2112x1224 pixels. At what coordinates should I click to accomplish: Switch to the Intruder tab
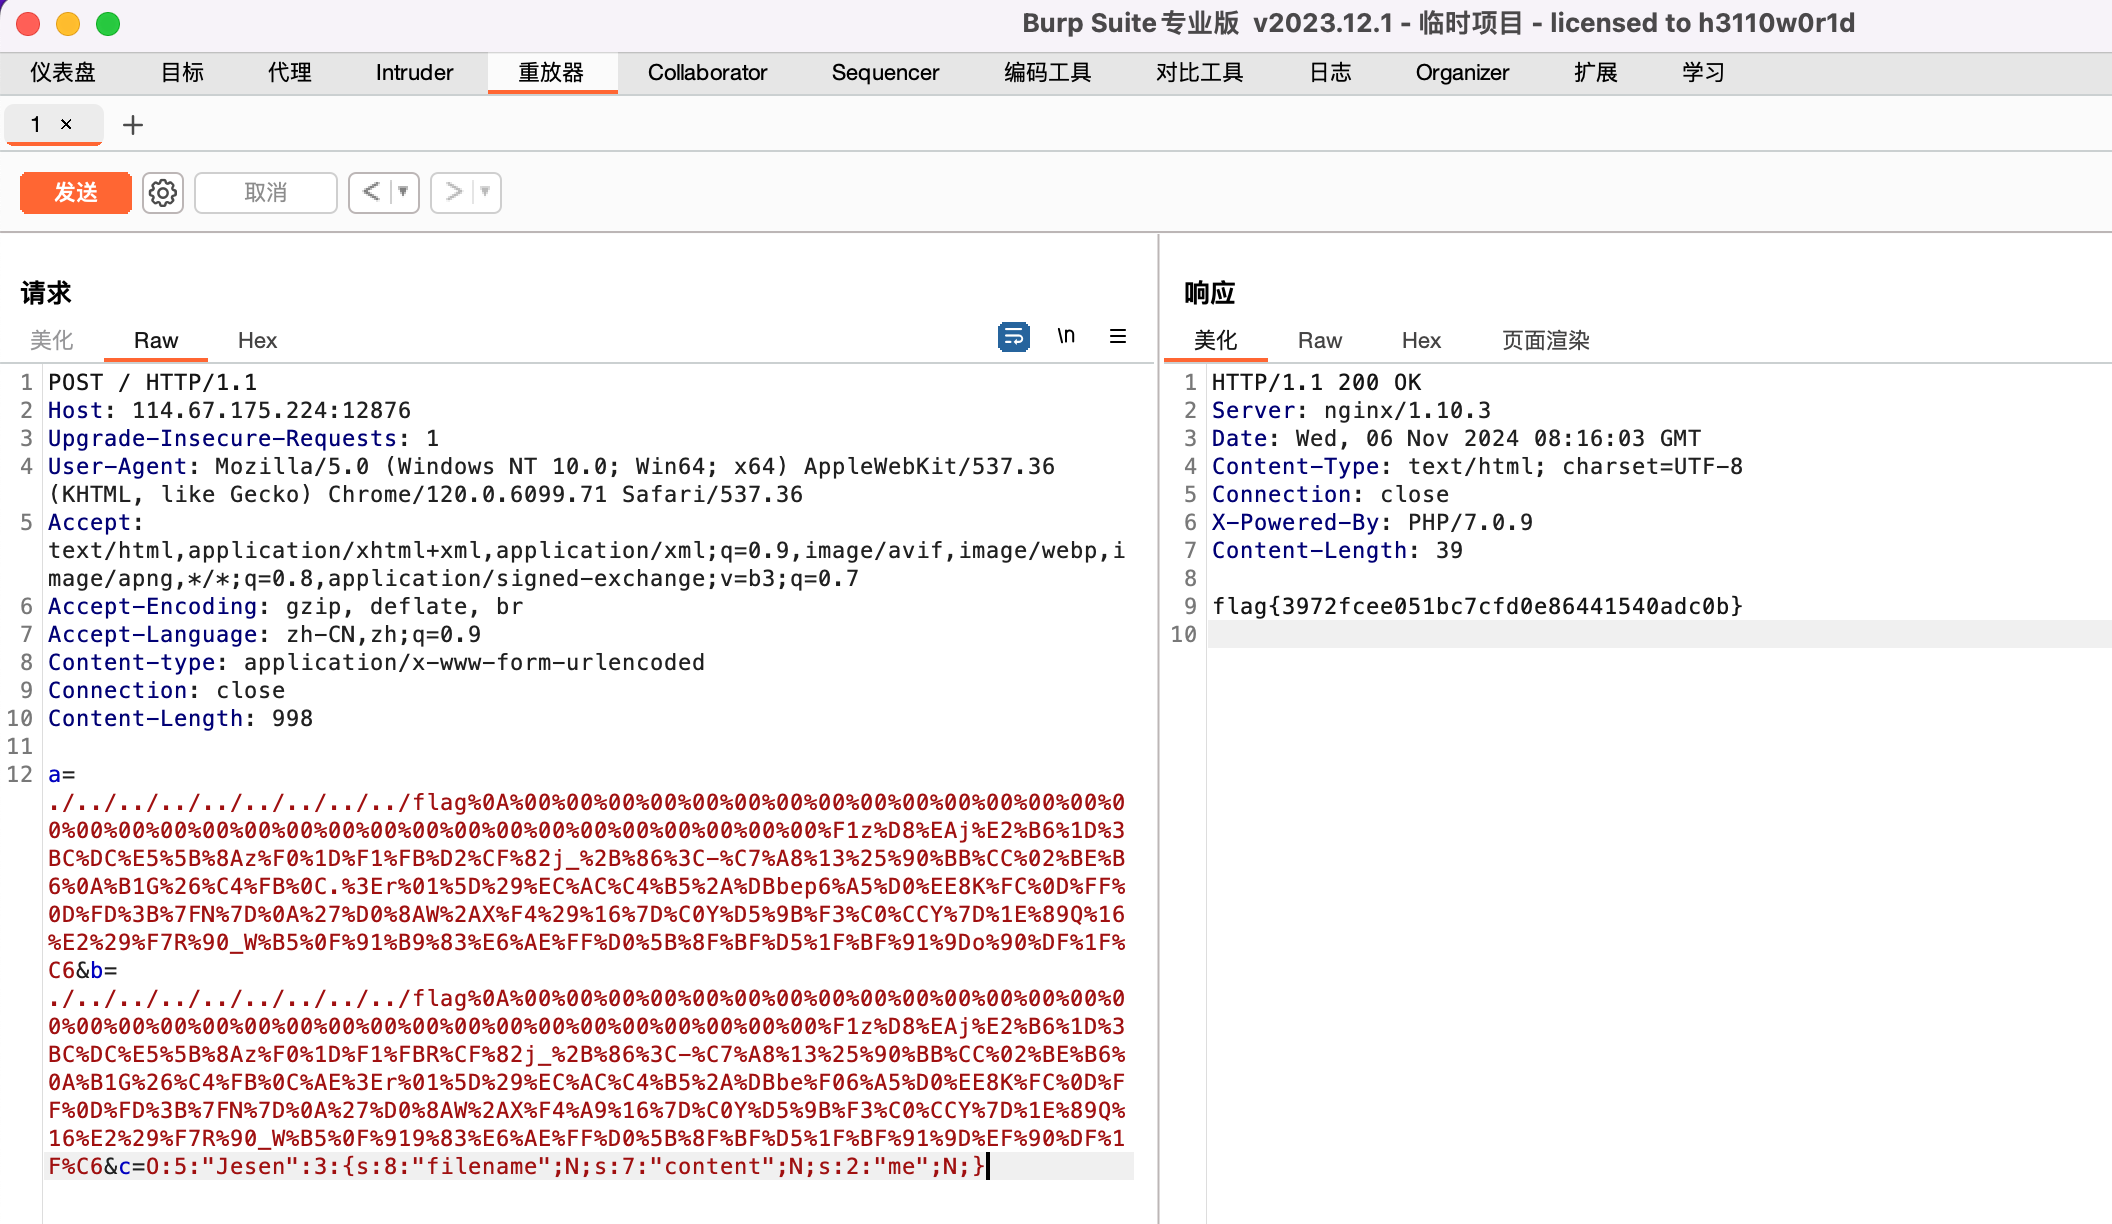coord(413,72)
